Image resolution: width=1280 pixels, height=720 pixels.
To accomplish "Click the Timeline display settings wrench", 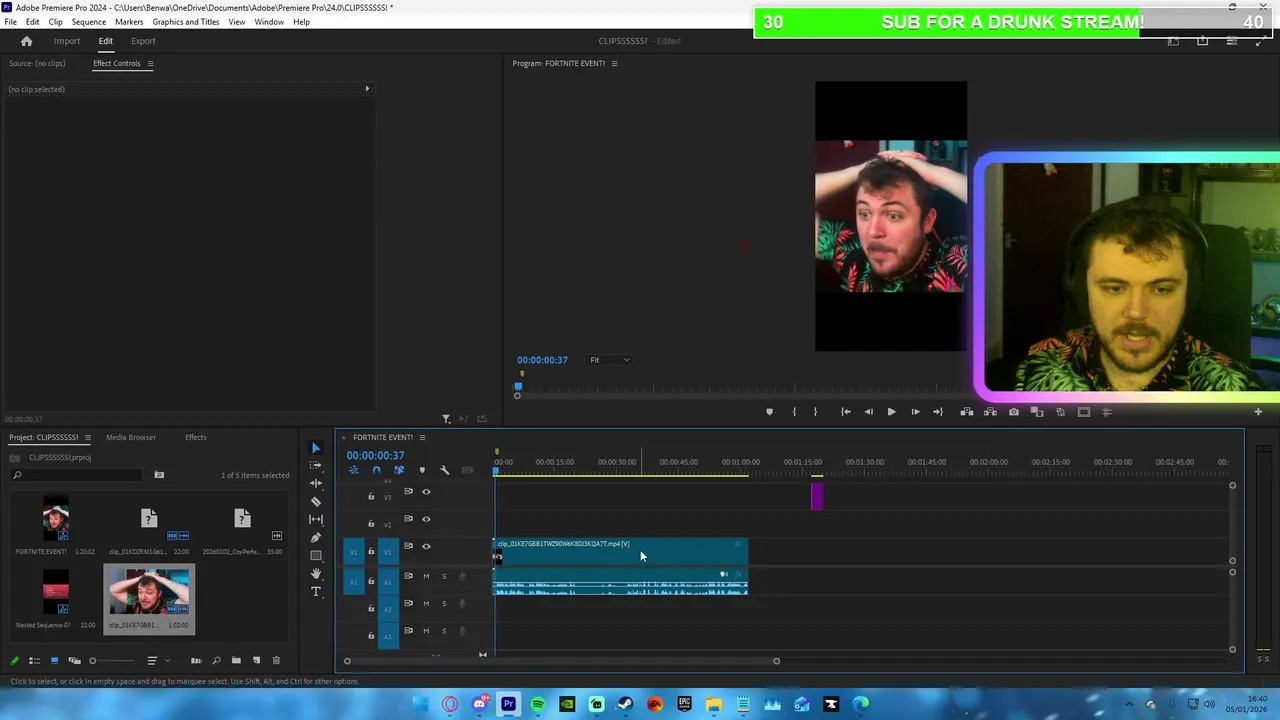I will (x=444, y=470).
